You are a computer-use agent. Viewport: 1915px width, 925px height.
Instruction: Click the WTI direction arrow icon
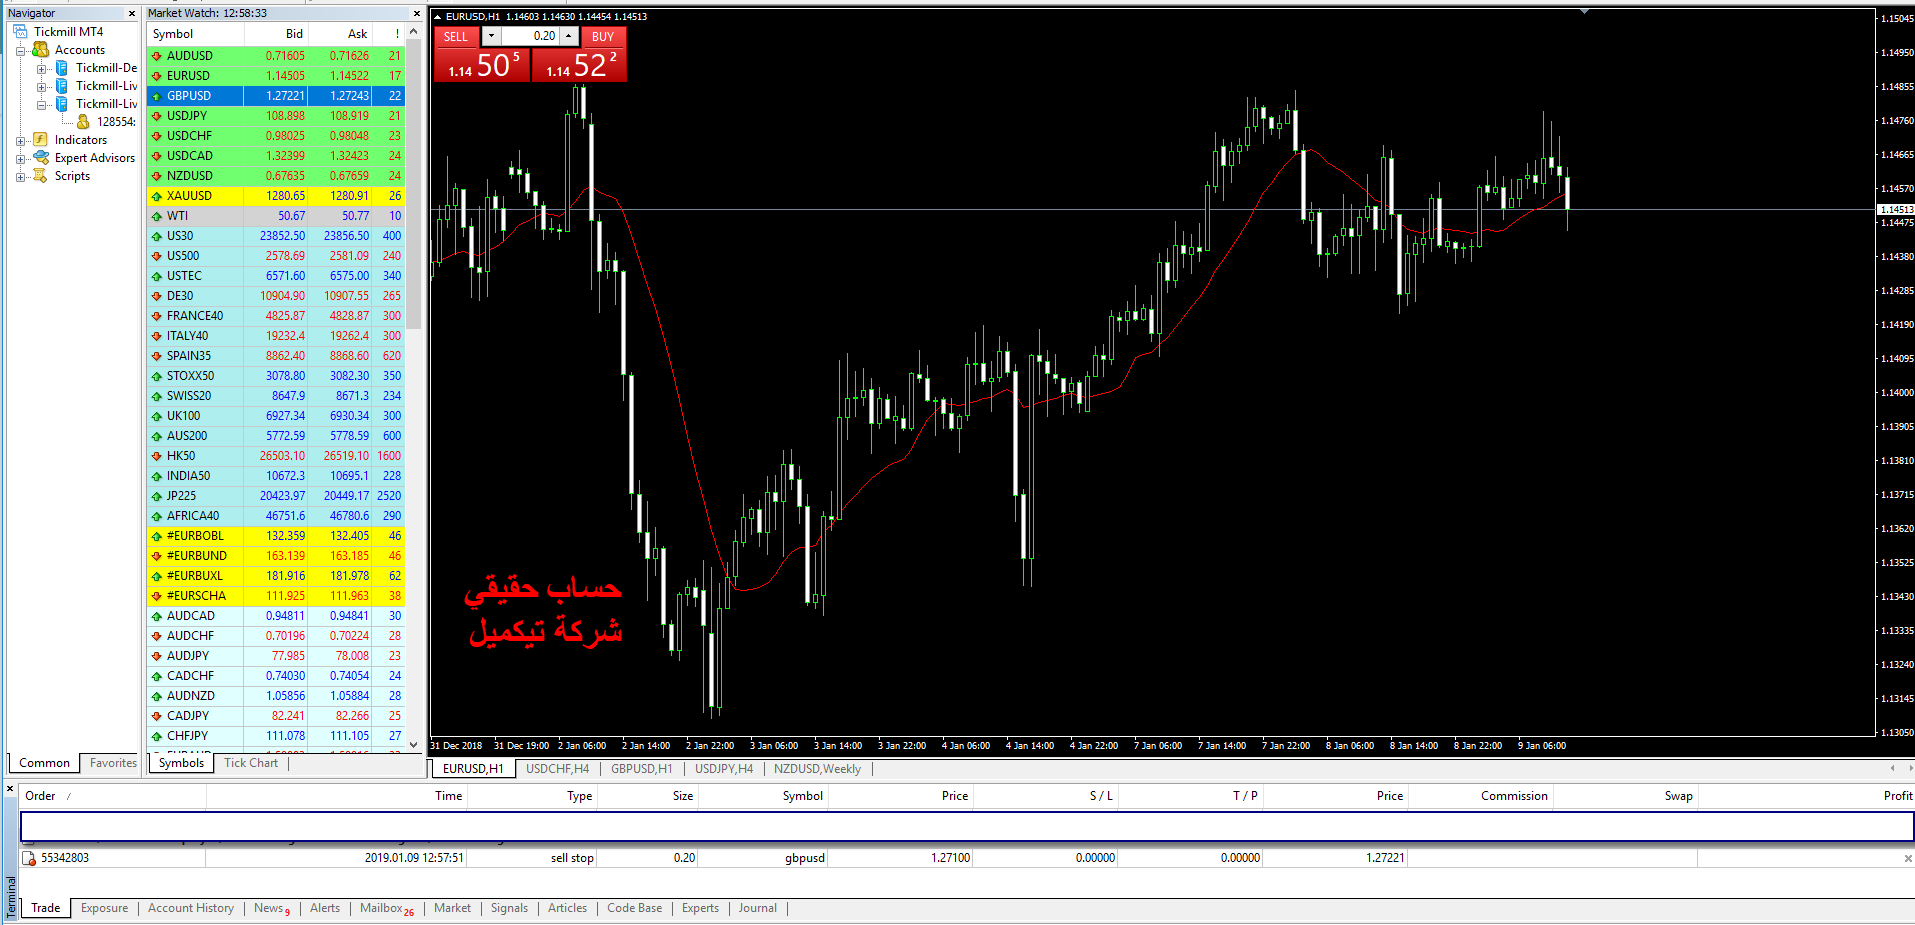(156, 216)
